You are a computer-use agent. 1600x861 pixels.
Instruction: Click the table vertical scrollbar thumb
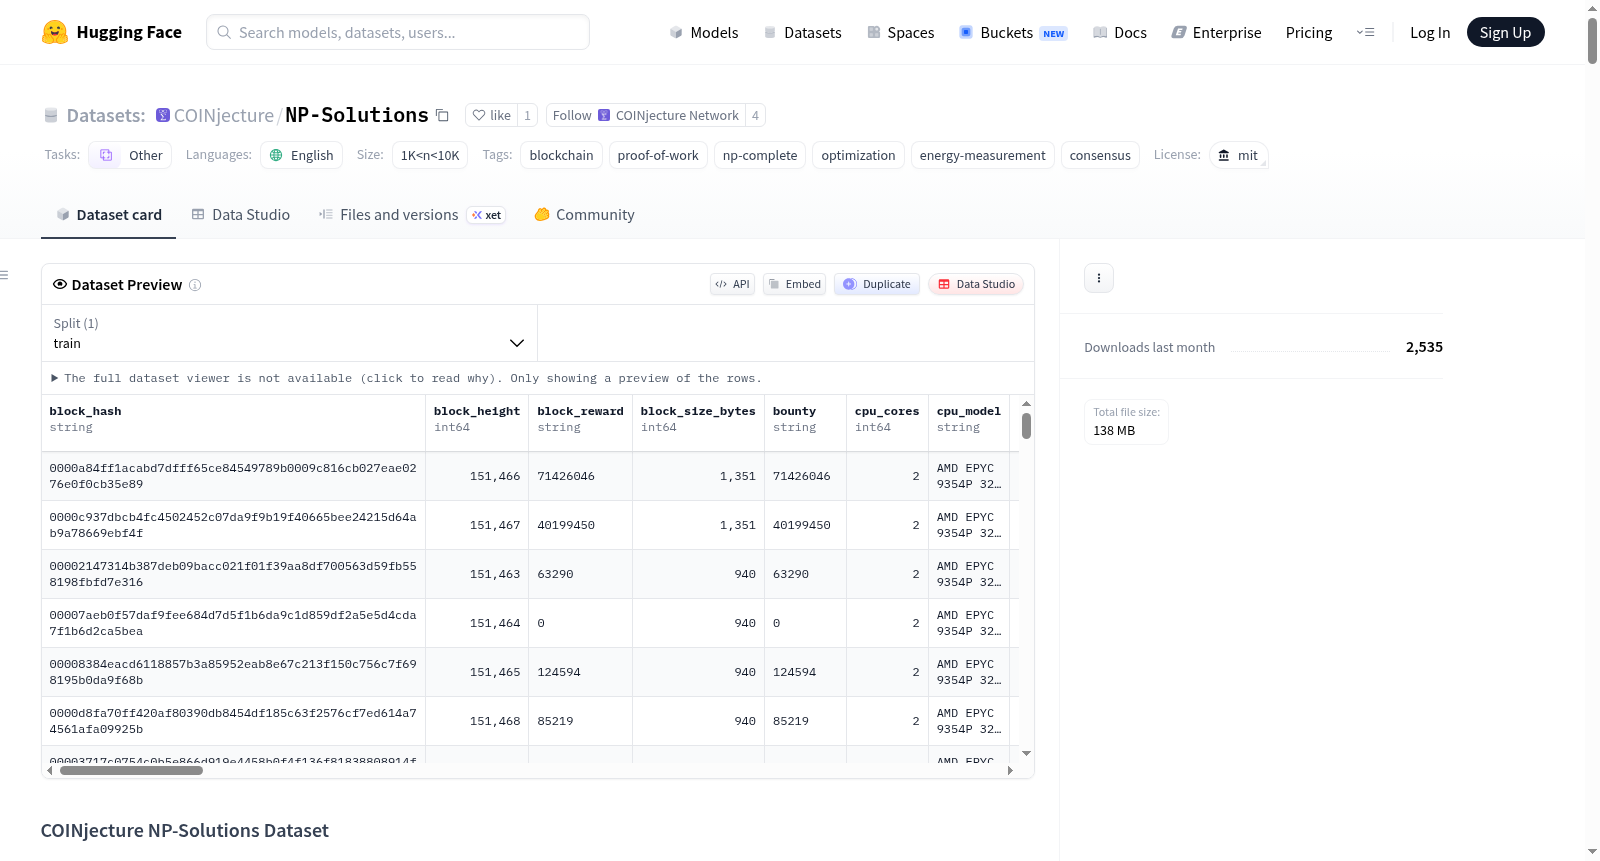click(1026, 425)
